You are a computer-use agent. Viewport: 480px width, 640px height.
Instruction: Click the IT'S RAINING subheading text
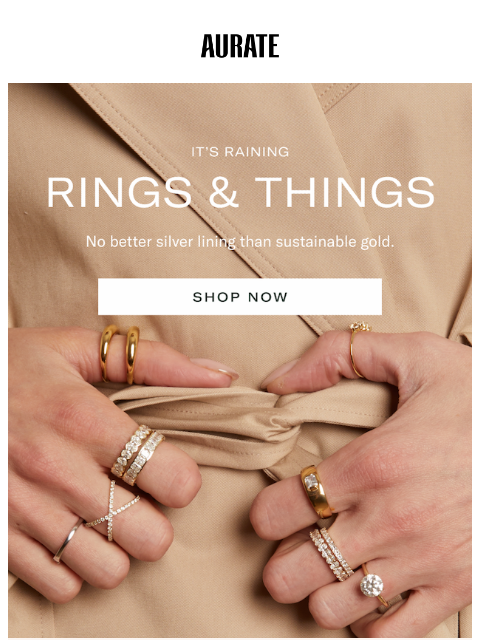click(240, 152)
